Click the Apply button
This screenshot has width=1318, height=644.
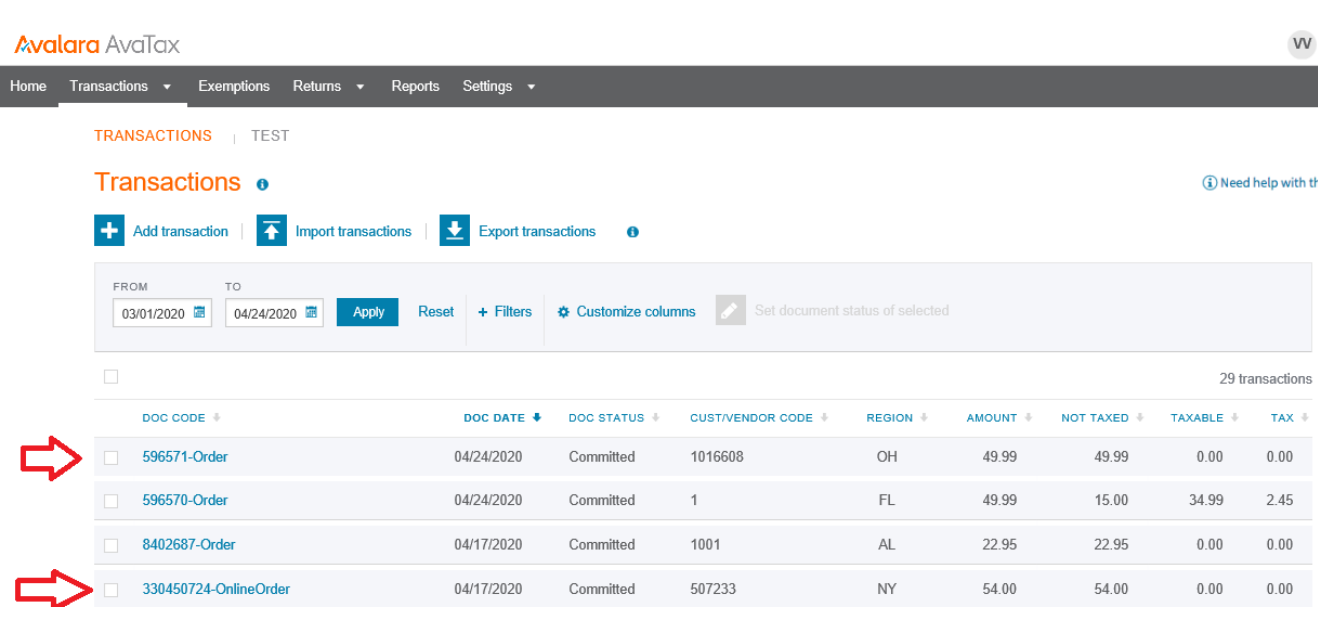coord(367,312)
